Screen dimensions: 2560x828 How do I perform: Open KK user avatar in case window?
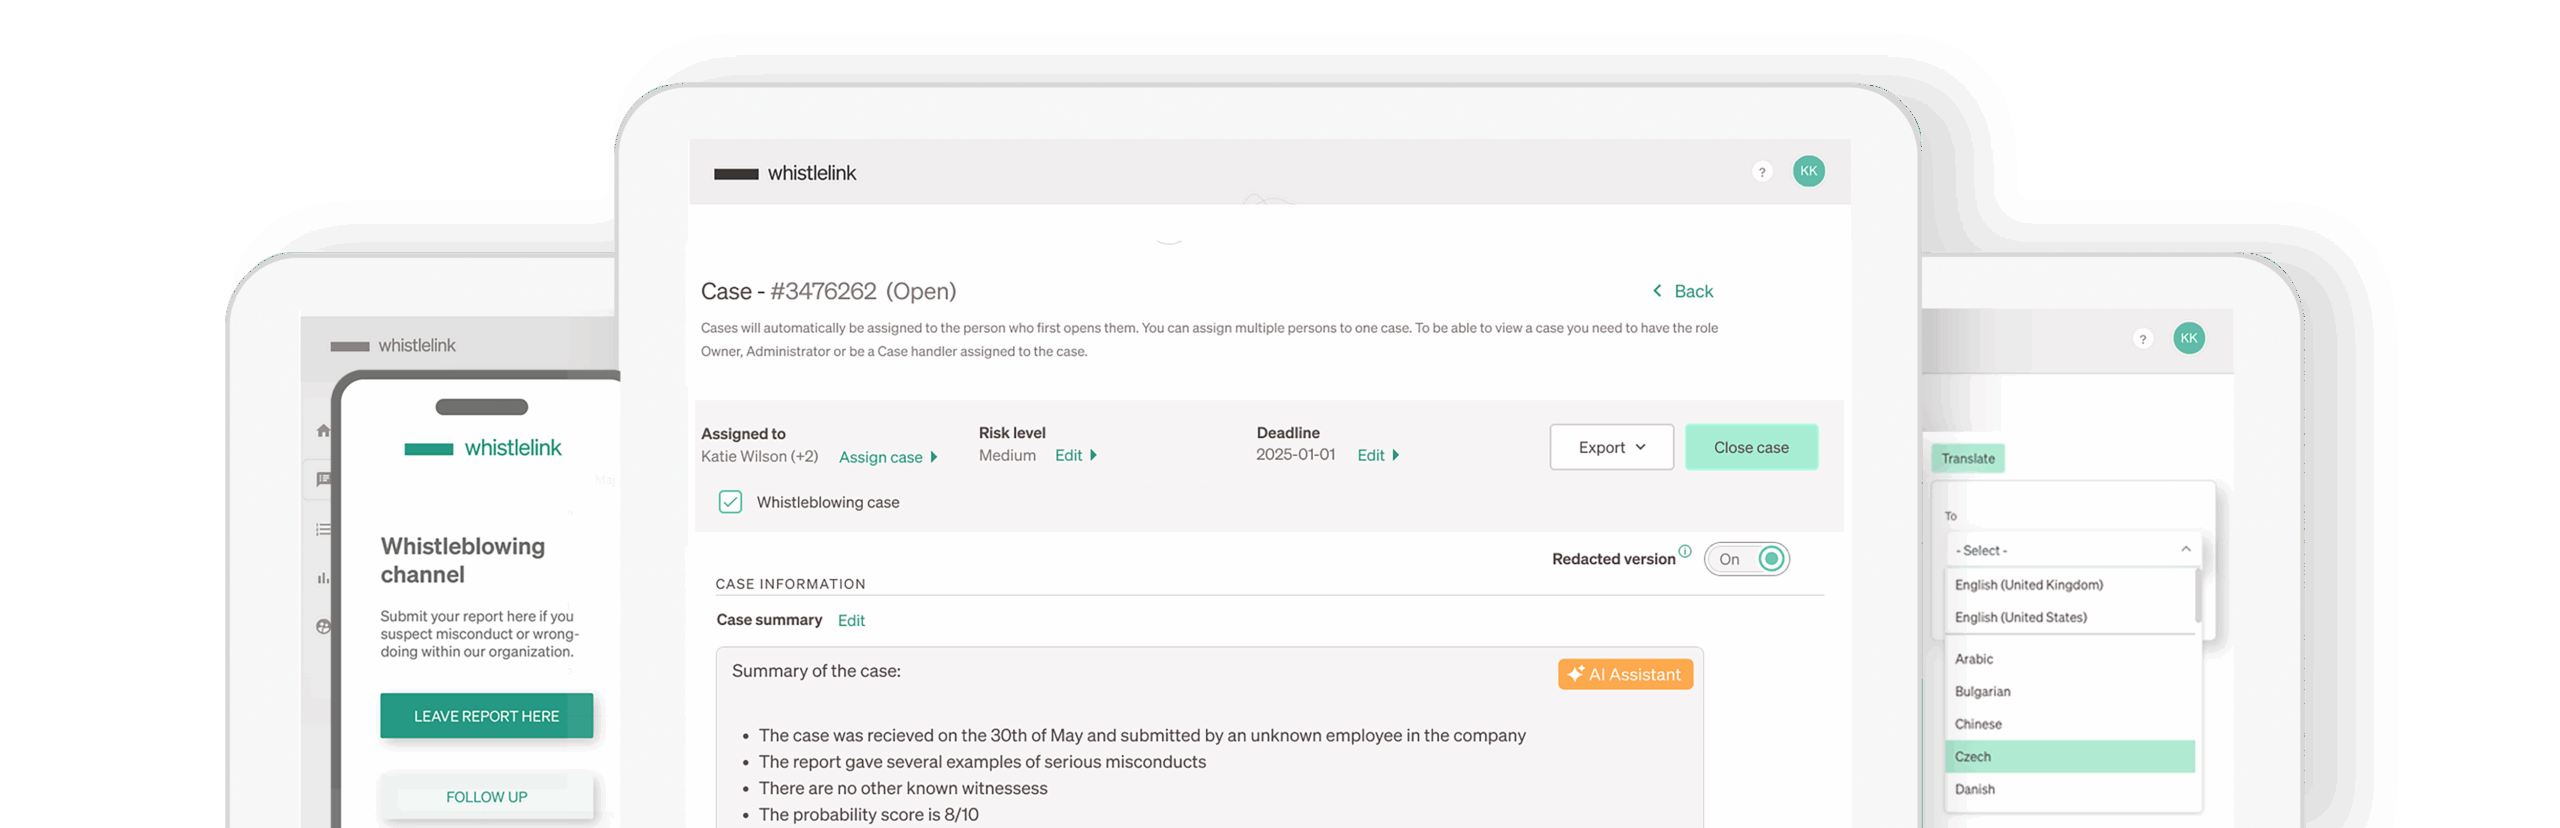[x=1807, y=171]
